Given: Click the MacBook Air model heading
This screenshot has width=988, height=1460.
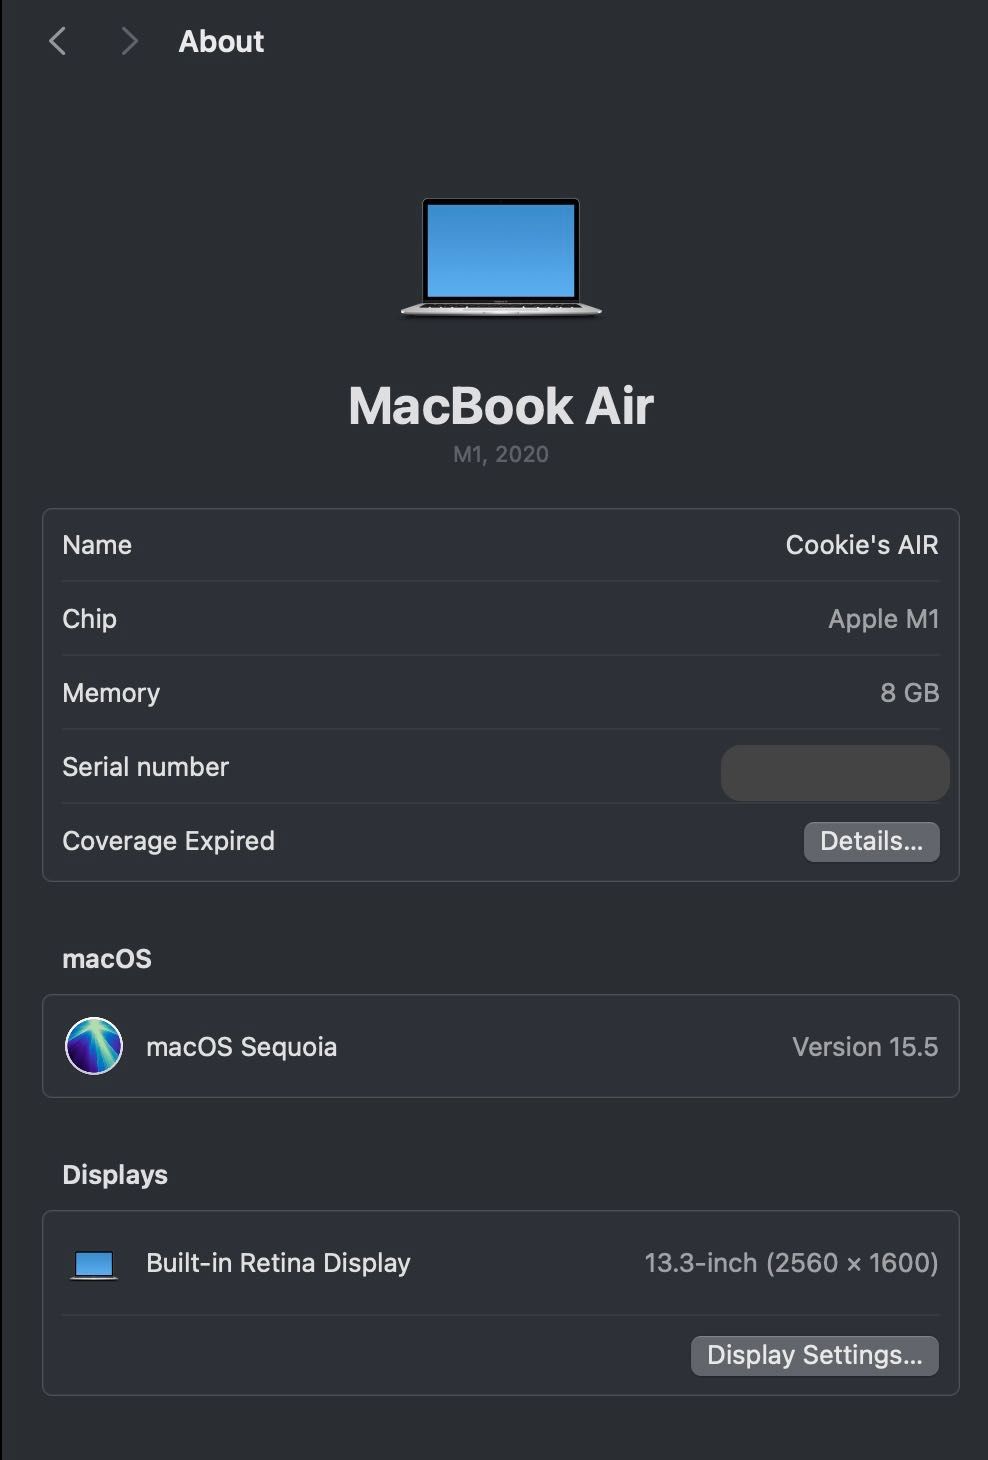Looking at the screenshot, I should click(501, 406).
